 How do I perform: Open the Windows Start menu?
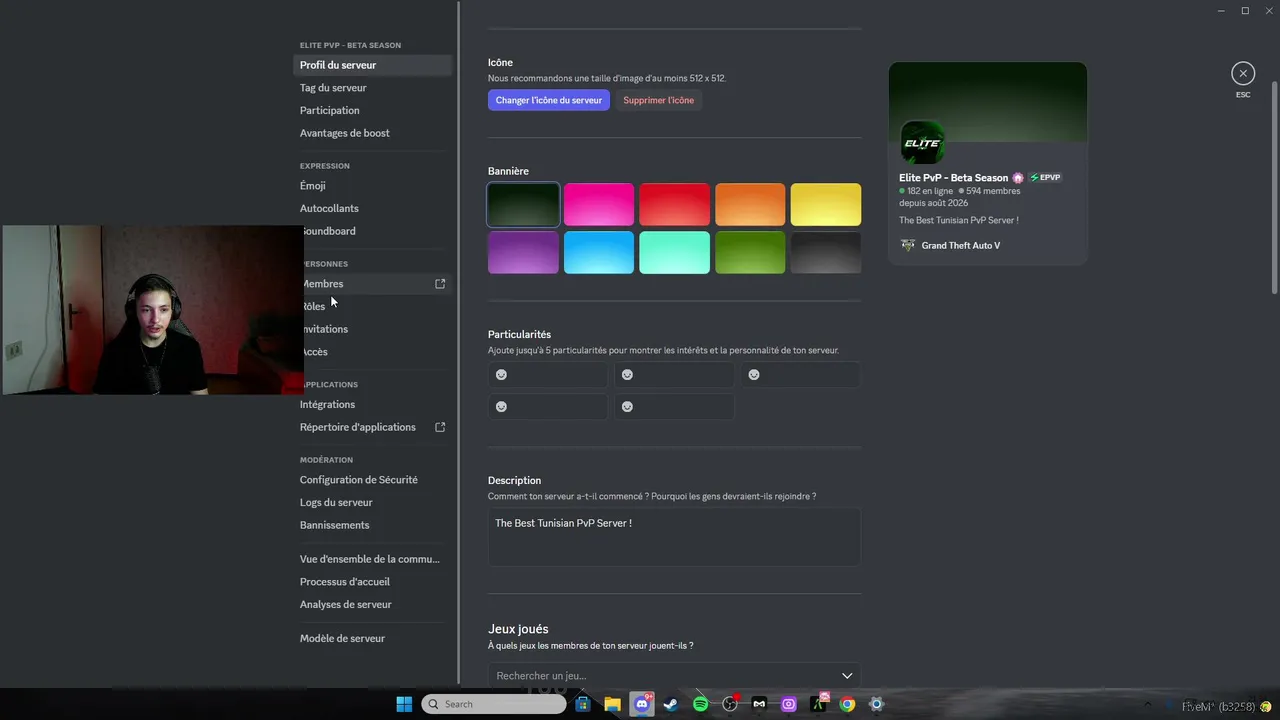tap(404, 704)
